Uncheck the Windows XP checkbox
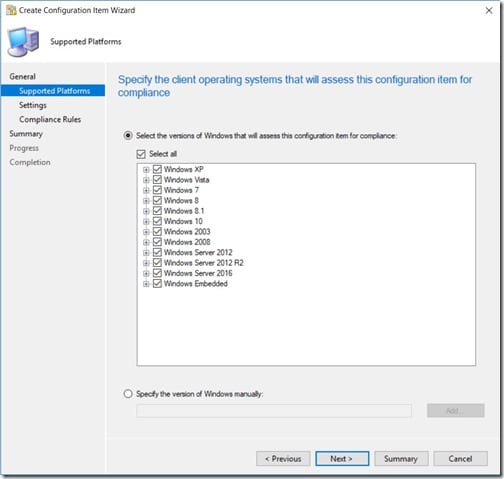 click(x=157, y=169)
